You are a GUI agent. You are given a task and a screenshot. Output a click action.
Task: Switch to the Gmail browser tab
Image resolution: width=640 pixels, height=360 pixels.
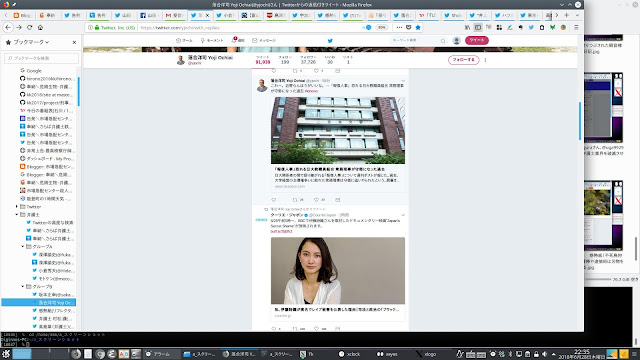pos(175,15)
